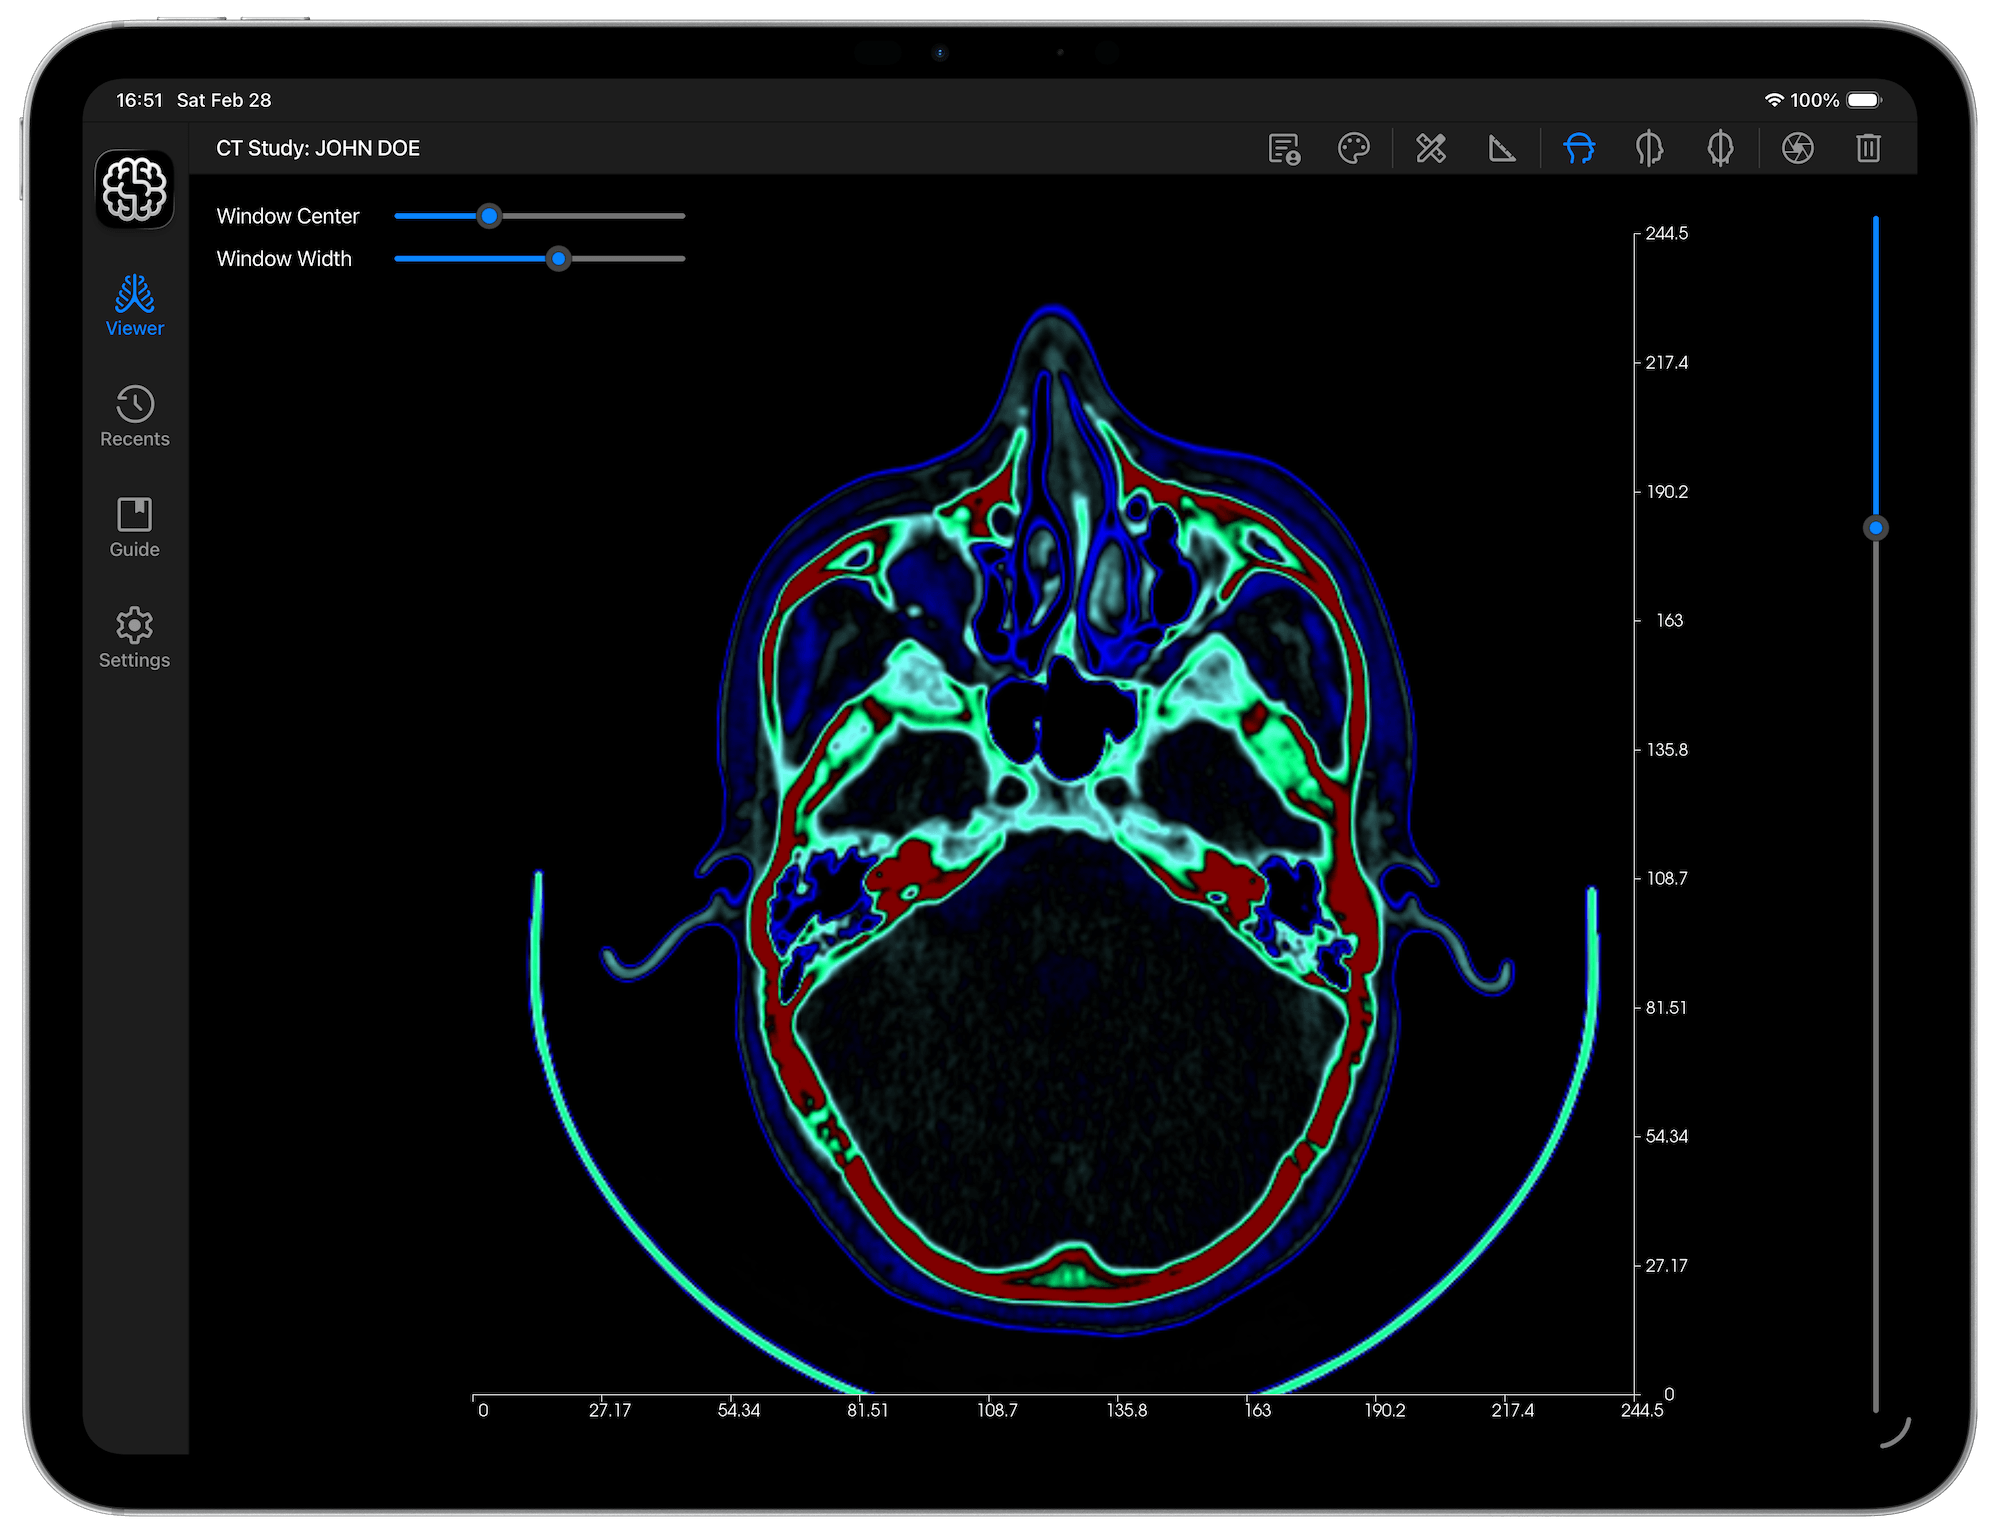Capture a snapshot with the aperture icon
Screen dimensions: 2000x1533
tap(1797, 148)
